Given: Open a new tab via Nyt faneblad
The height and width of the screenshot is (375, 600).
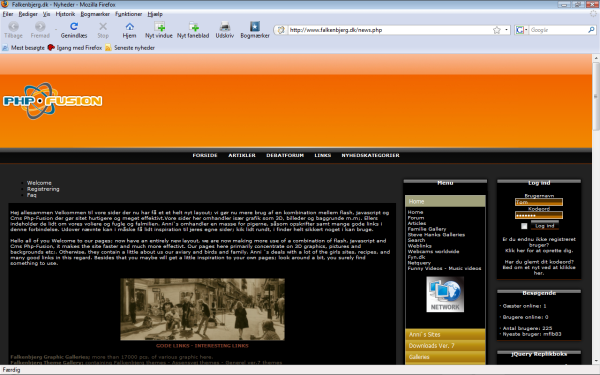Looking at the screenshot, I should [x=194, y=26].
